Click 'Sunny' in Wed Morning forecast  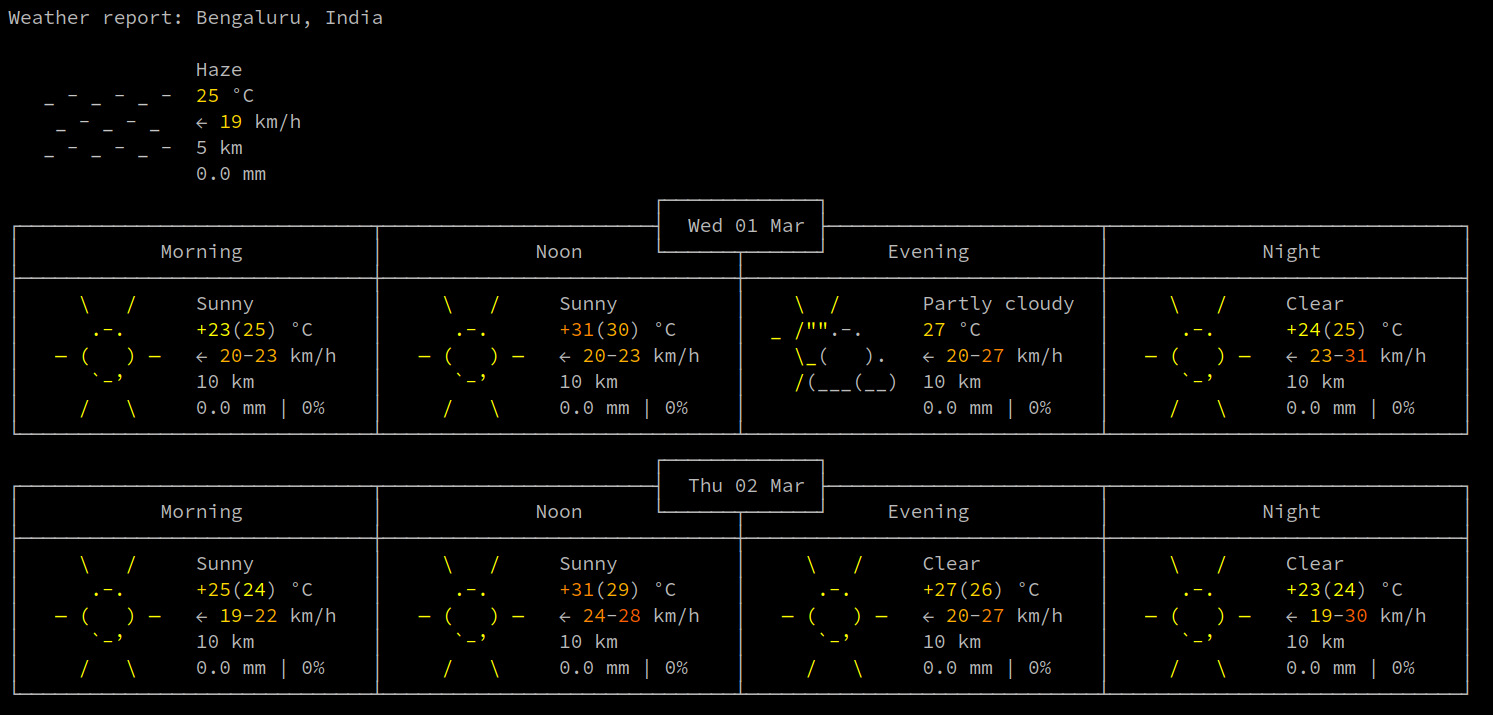225,304
